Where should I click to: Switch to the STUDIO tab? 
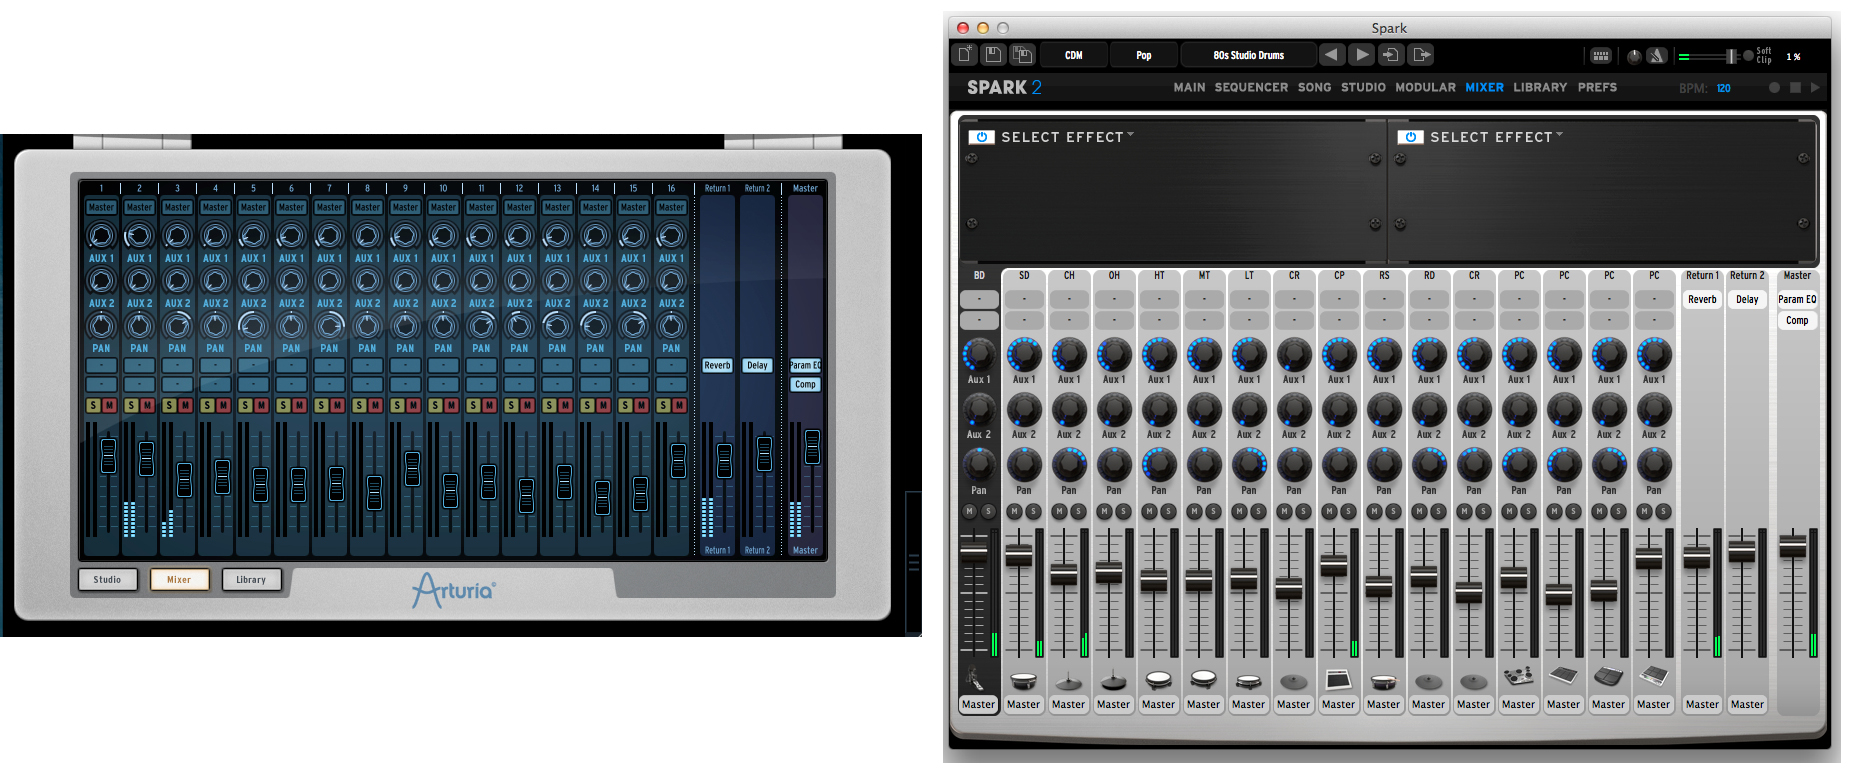tap(1363, 88)
